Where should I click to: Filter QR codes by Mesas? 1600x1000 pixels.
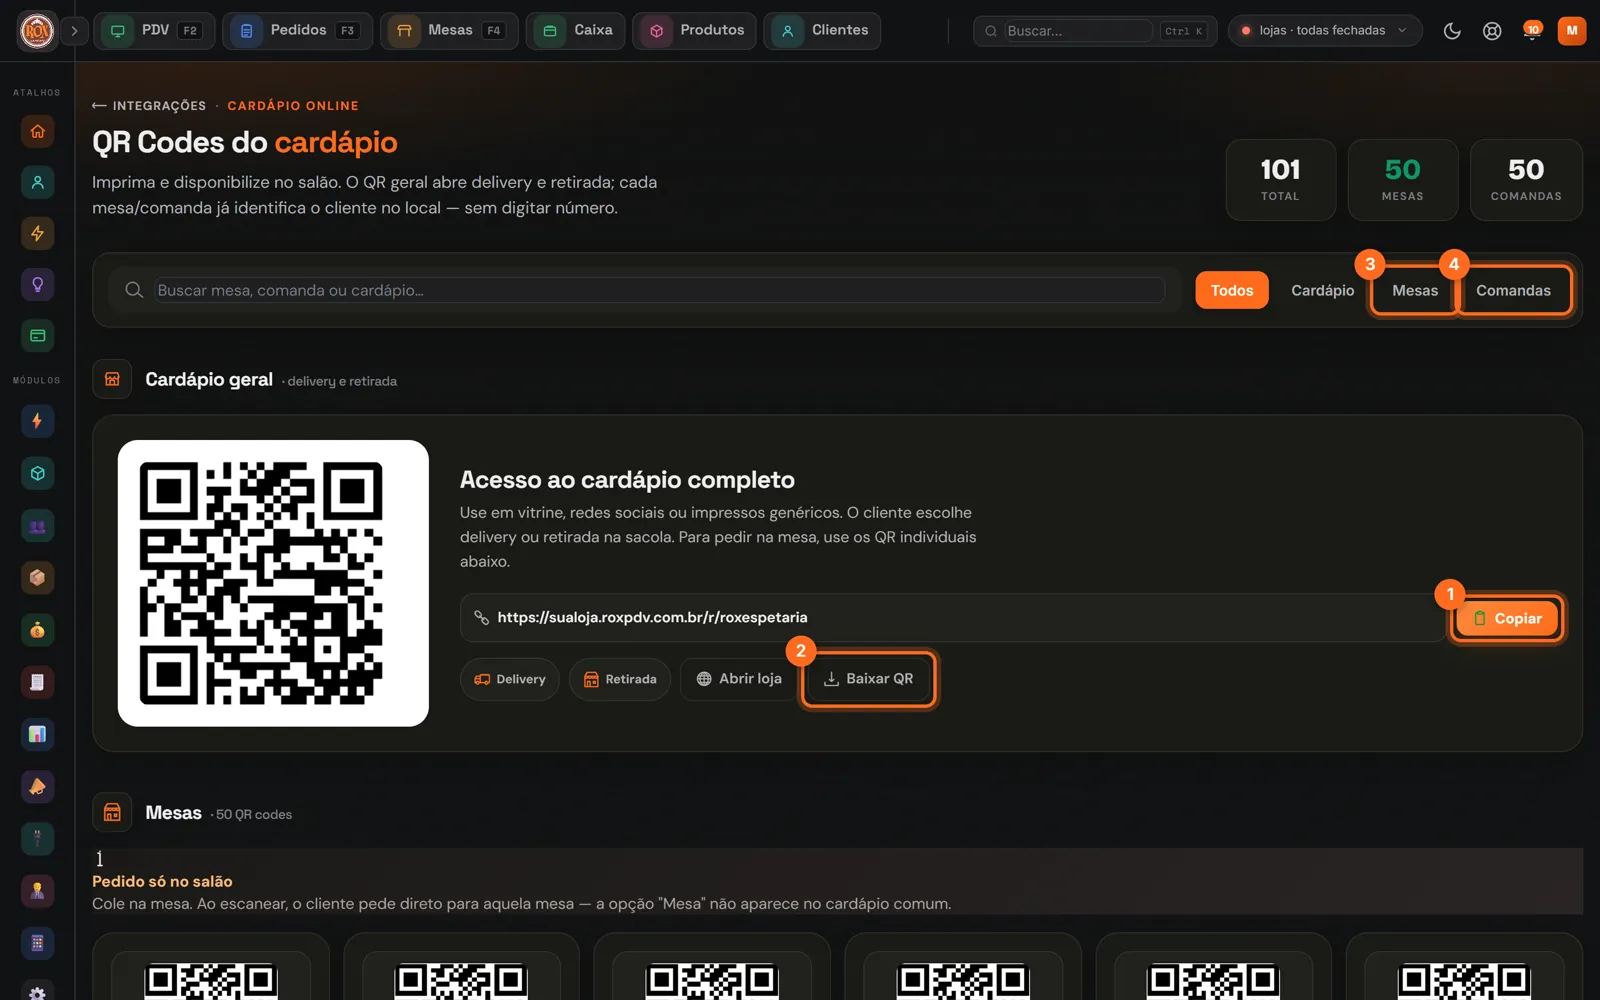click(1415, 290)
